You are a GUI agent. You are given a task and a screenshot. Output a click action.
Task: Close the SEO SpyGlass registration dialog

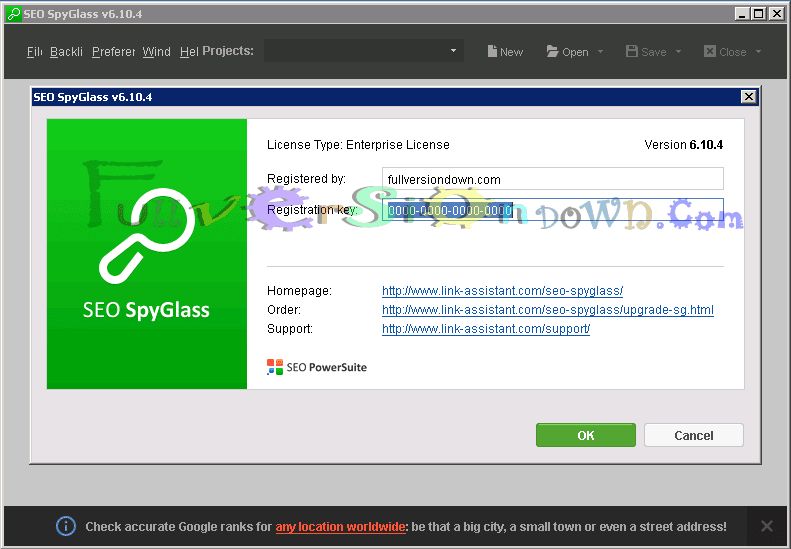tap(749, 96)
